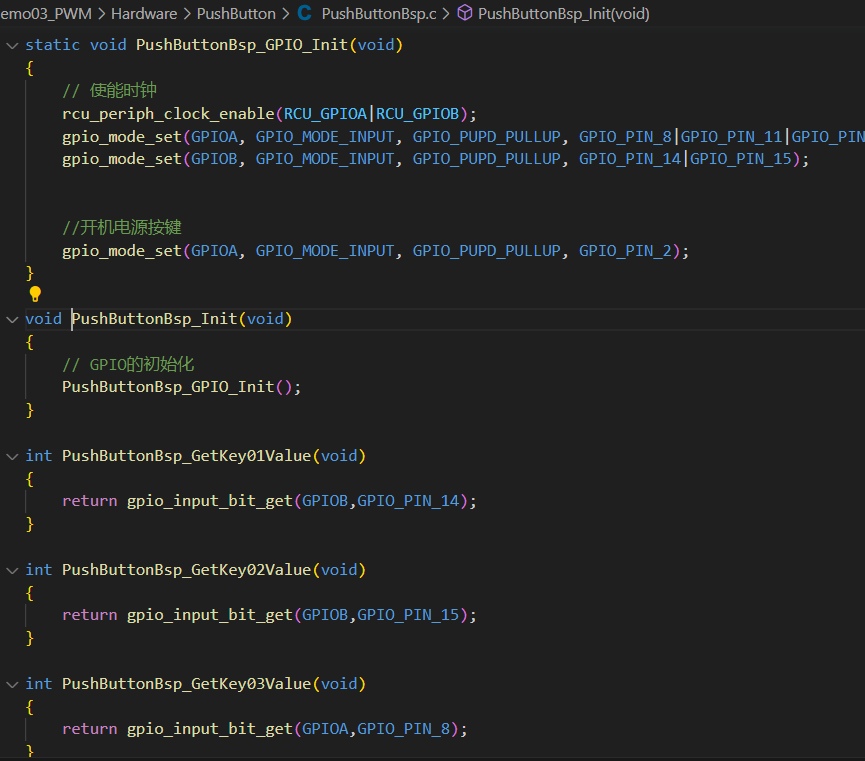Click the function symbol cube icon in breadcrumb
865x761 pixels.
point(464,14)
